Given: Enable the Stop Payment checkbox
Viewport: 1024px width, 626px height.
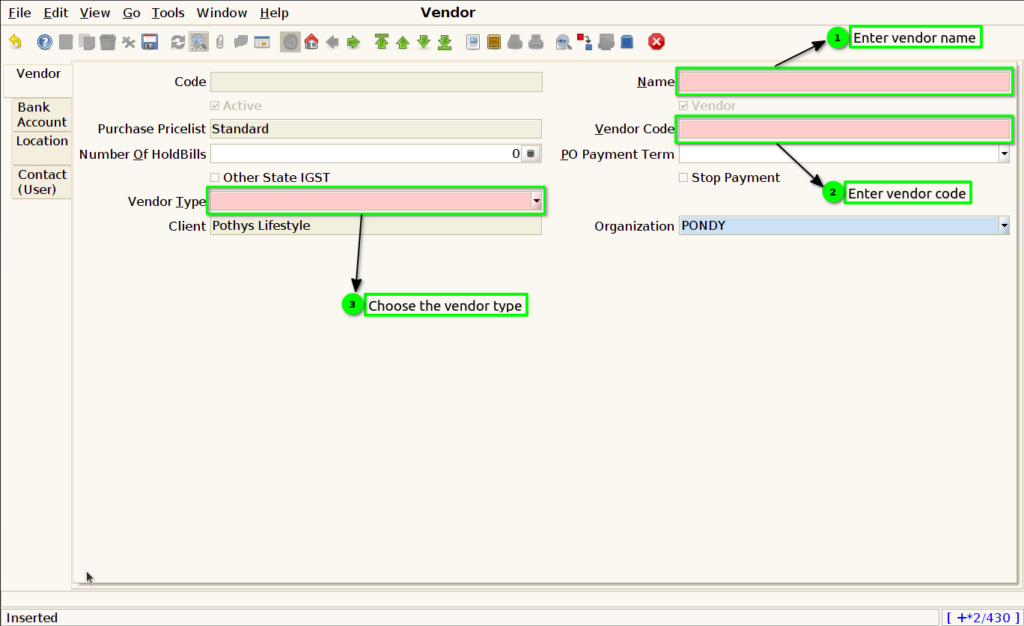Looking at the screenshot, I should (683, 178).
